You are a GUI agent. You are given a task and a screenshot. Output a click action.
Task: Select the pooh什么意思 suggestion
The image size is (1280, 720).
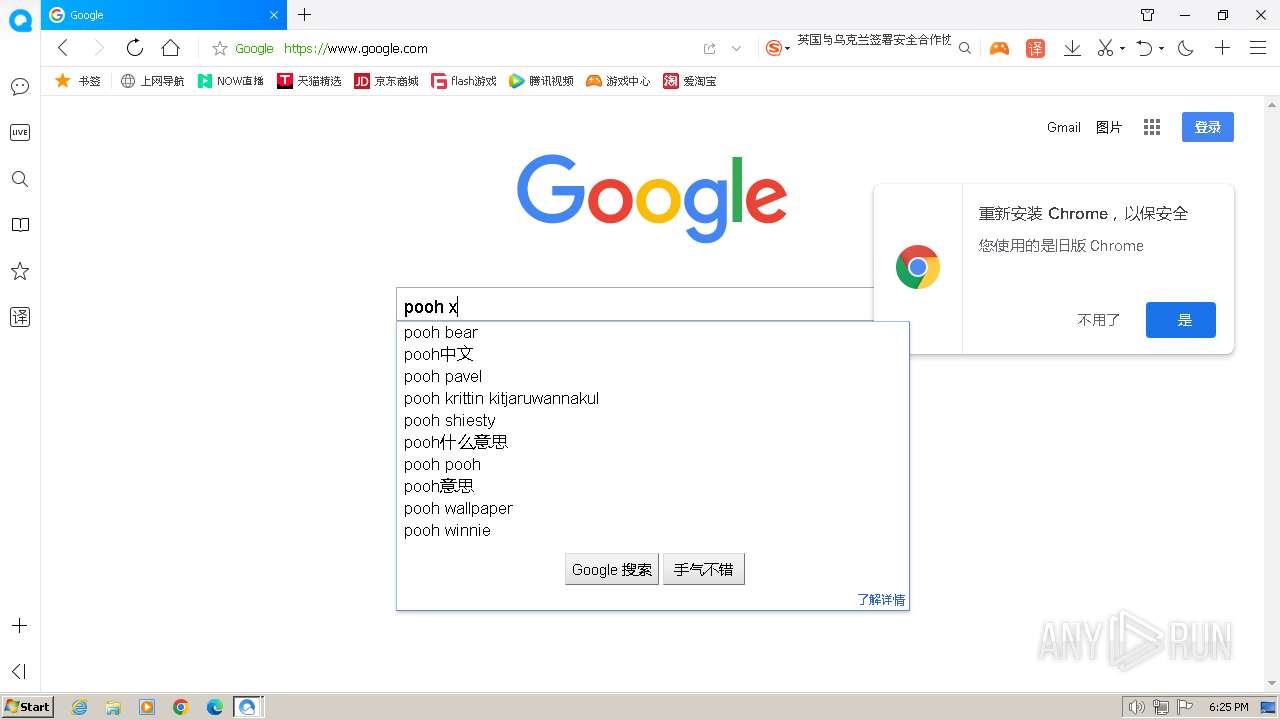(652, 442)
